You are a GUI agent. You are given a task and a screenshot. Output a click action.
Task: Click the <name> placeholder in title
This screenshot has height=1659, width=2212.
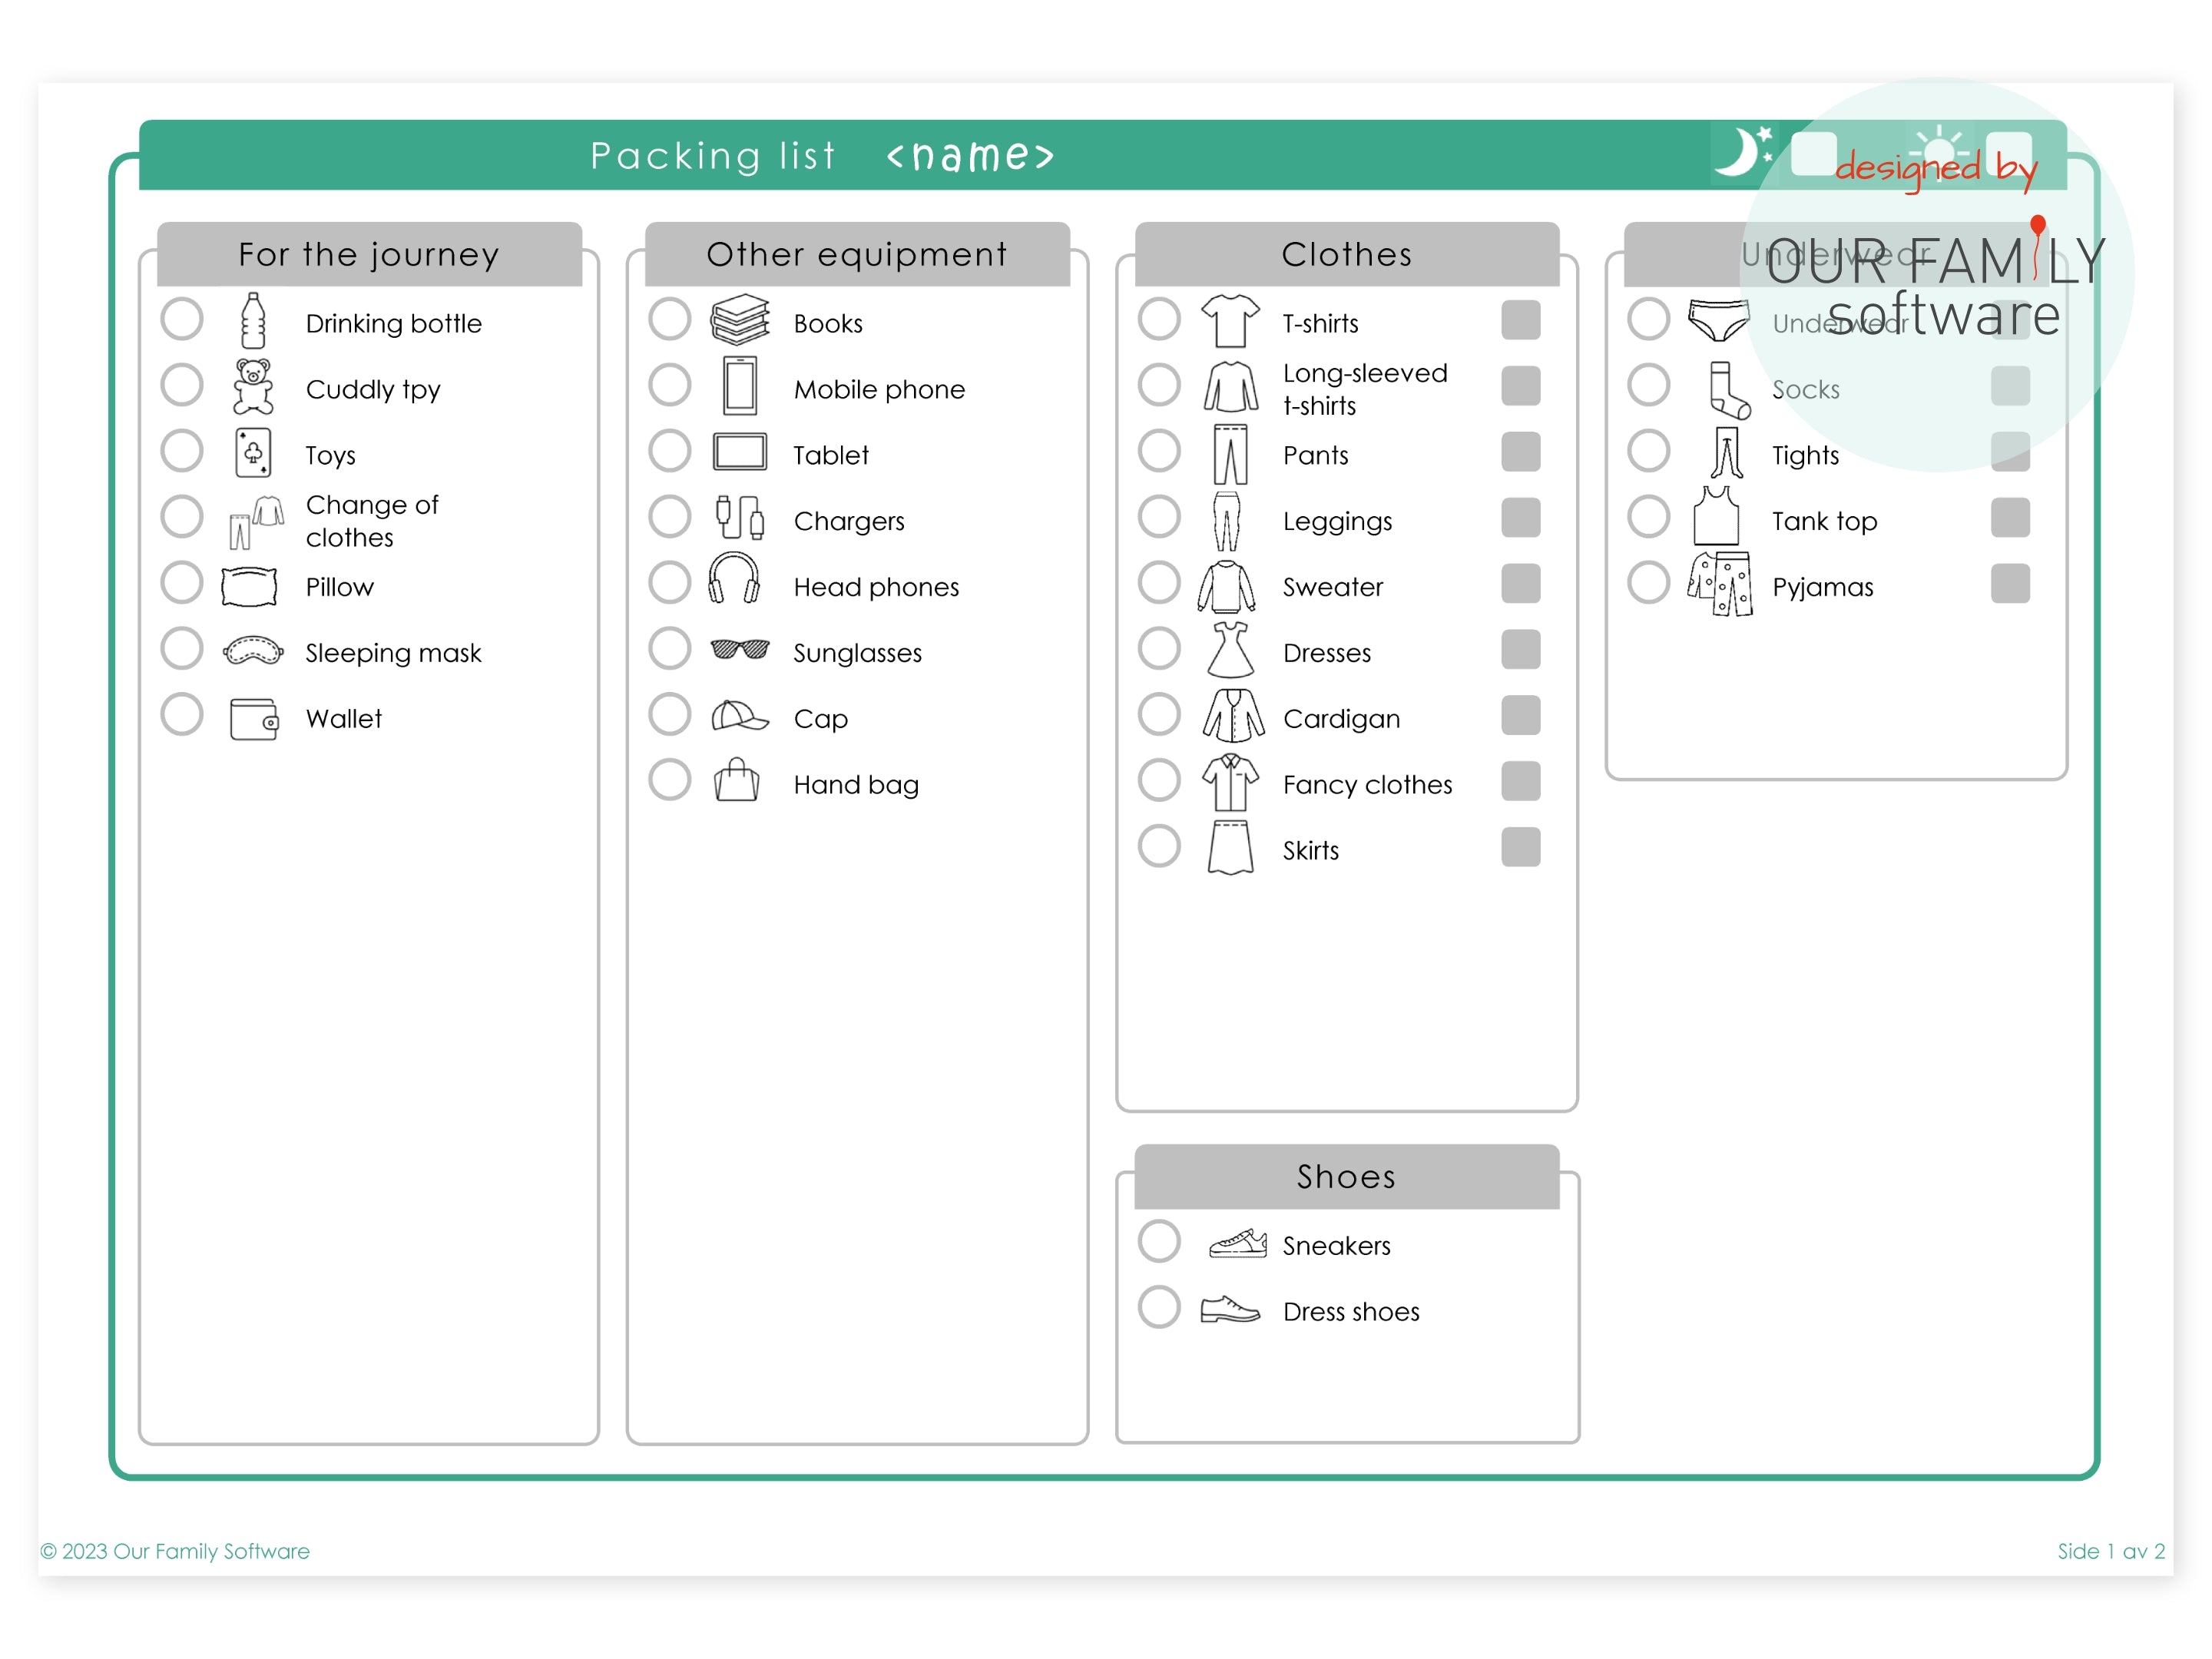tap(970, 156)
